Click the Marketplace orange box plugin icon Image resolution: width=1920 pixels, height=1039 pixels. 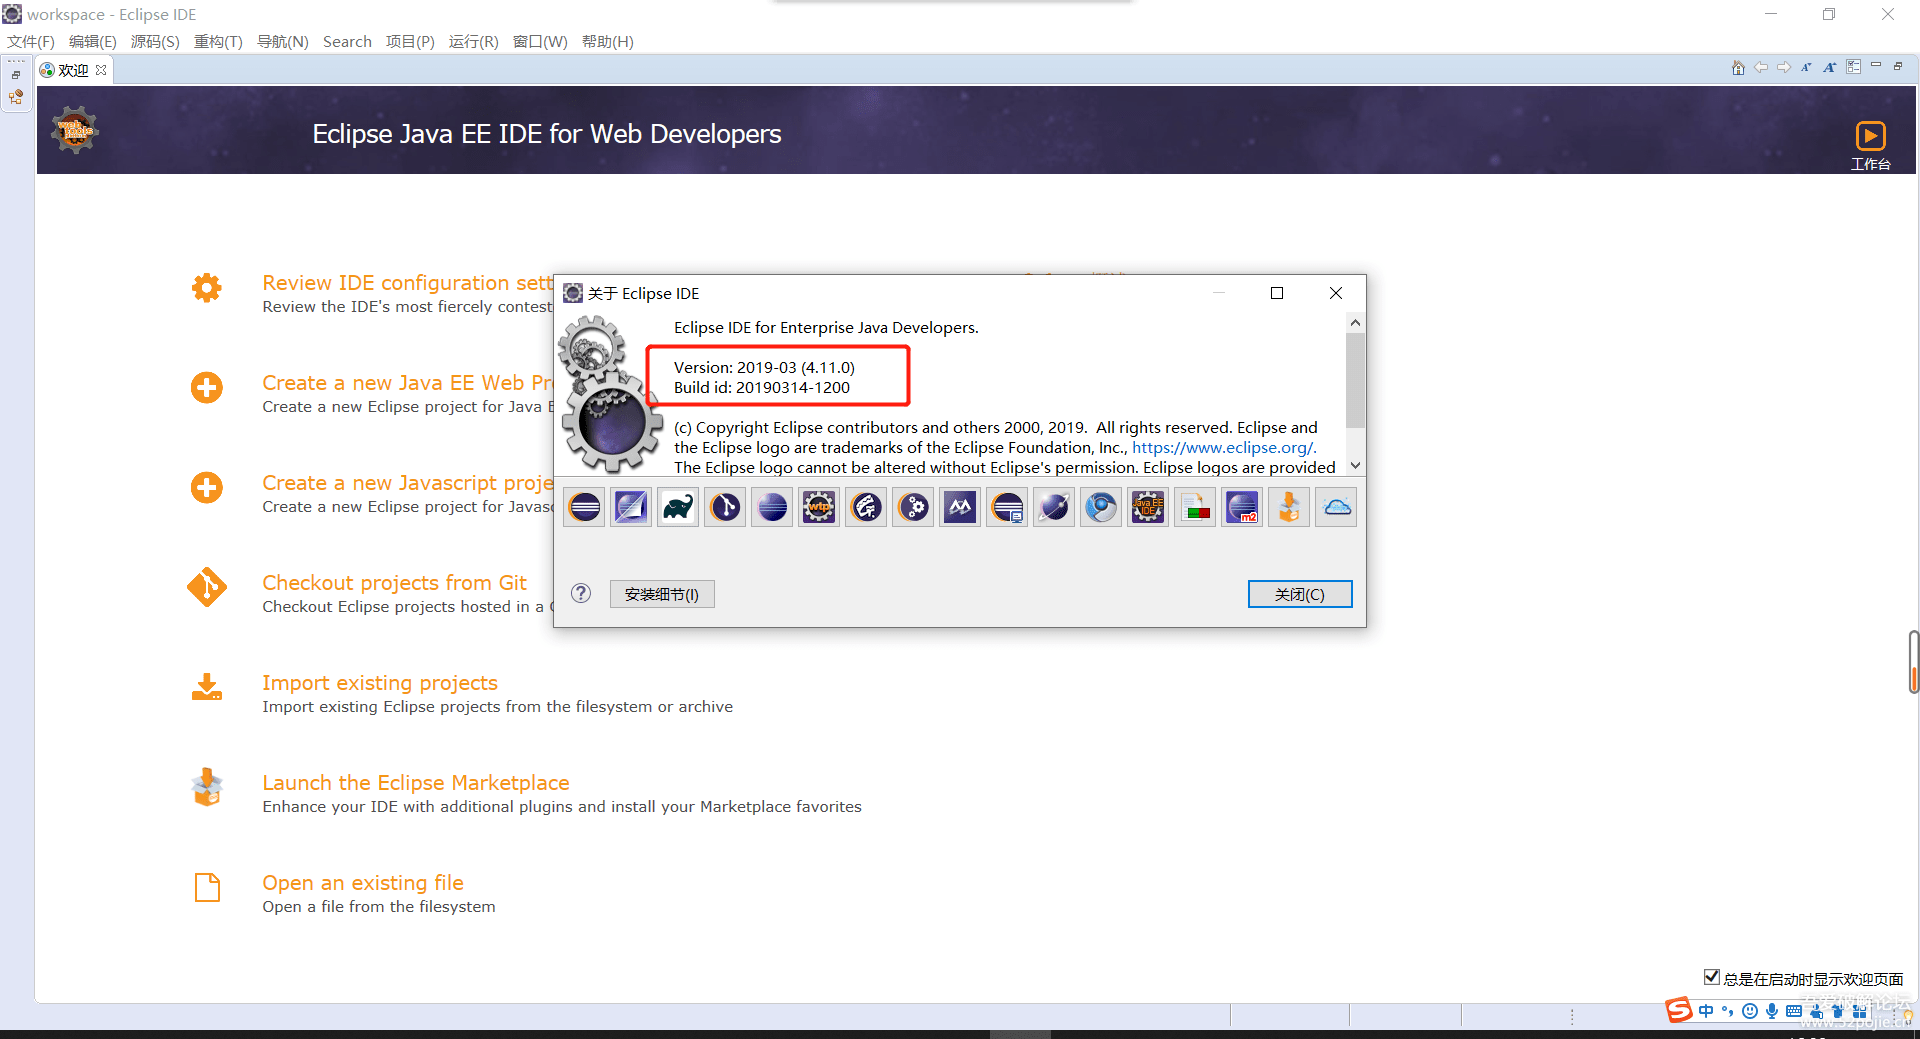[1289, 508]
